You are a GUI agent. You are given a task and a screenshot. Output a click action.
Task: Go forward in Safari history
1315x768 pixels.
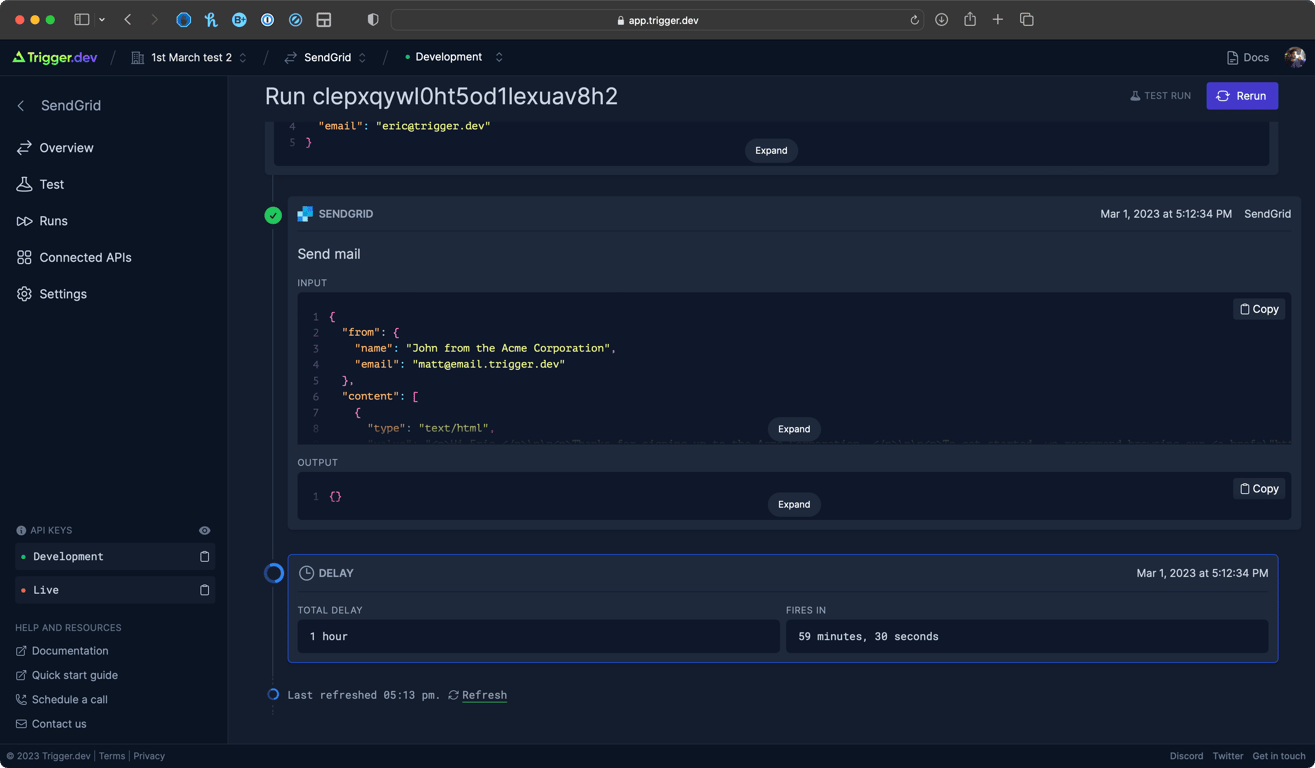(x=154, y=20)
